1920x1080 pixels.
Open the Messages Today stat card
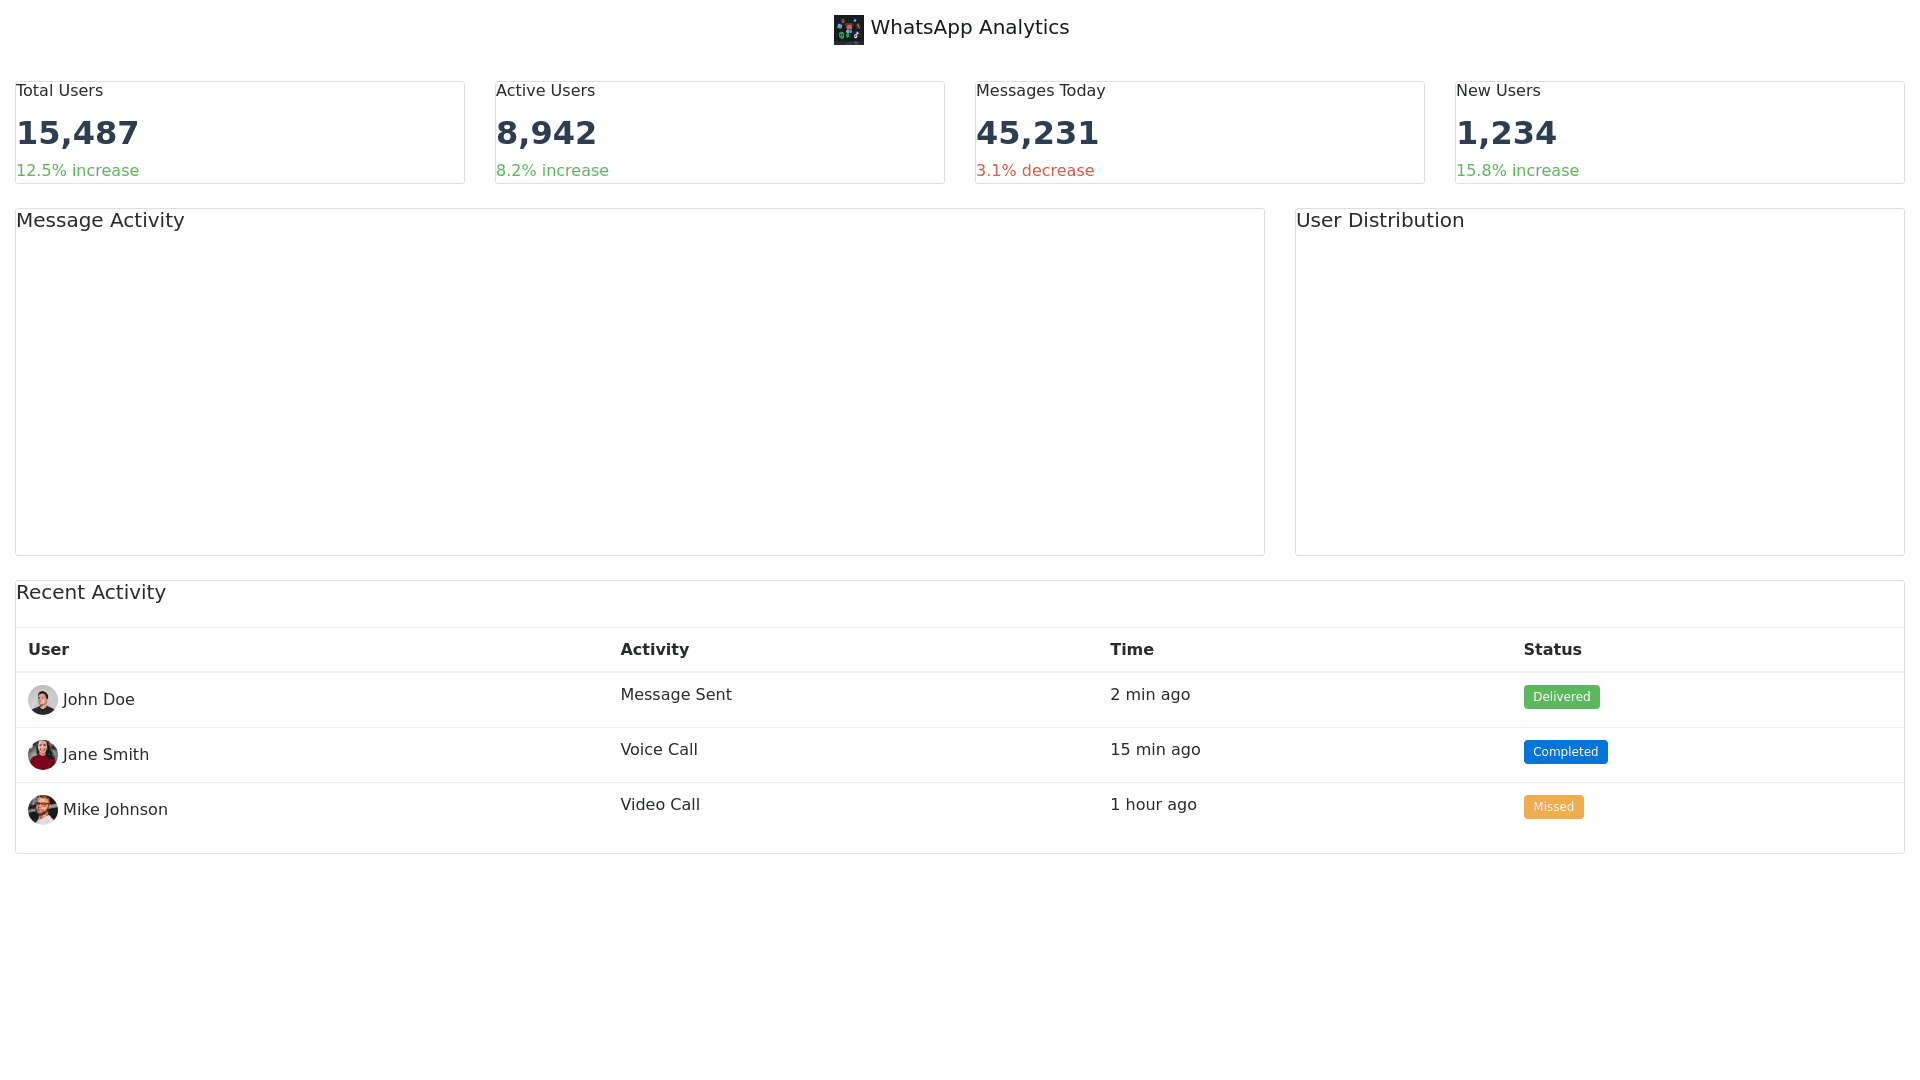[1200, 132]
